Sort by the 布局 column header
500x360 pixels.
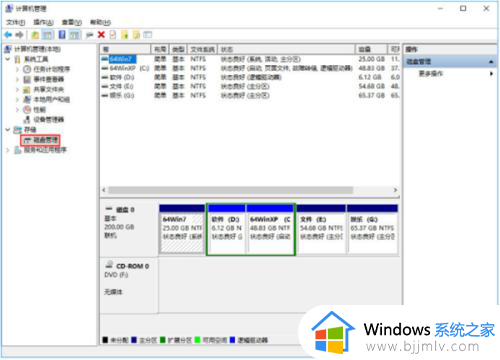pyautogui.click(x=160, y=49)
